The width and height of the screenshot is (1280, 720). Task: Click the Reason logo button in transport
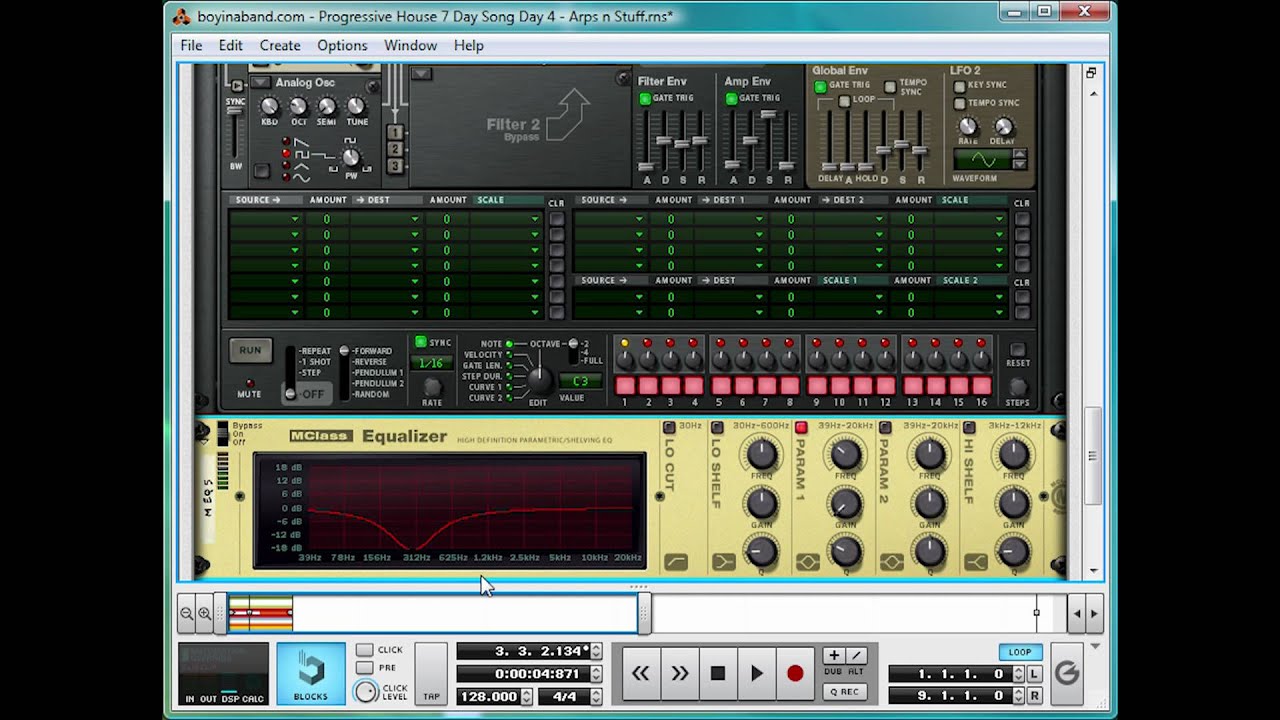tap(1067, 673)
